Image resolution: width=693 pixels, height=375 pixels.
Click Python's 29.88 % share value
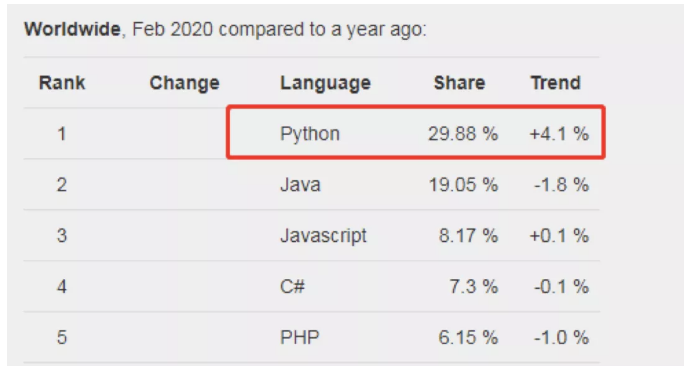tap(463, 134)
